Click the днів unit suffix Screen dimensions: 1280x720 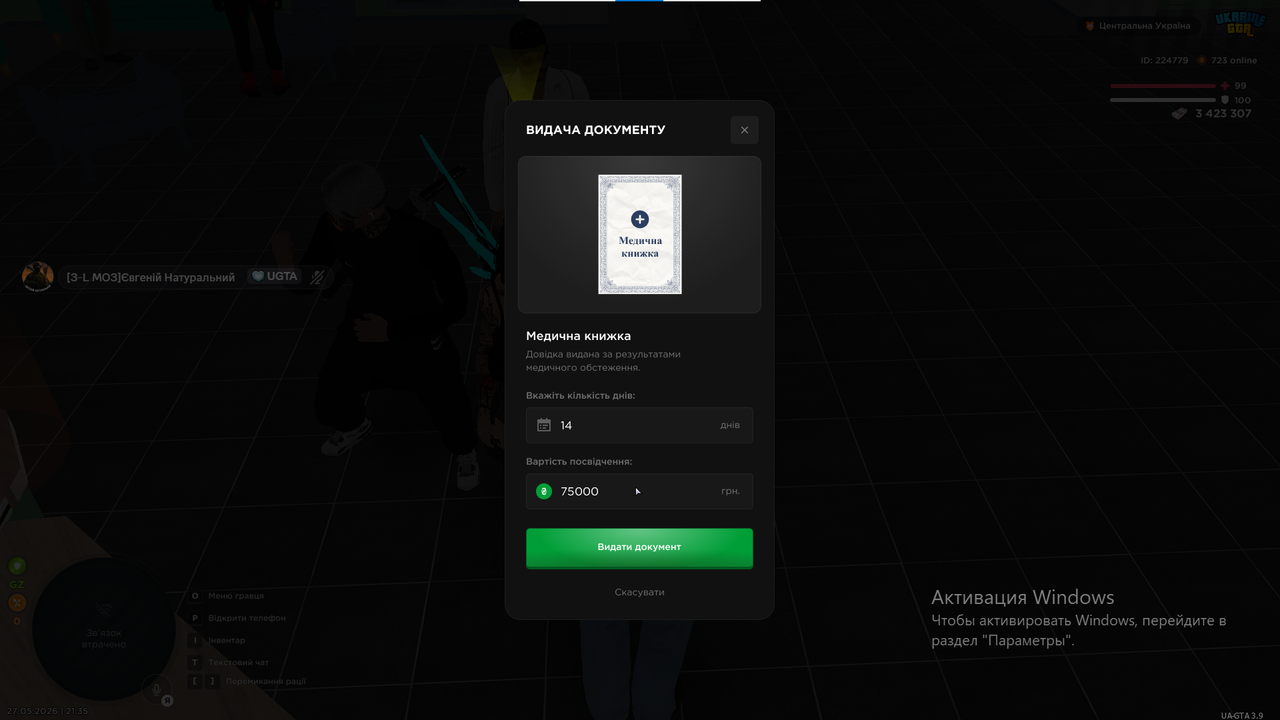click(730, 425)
